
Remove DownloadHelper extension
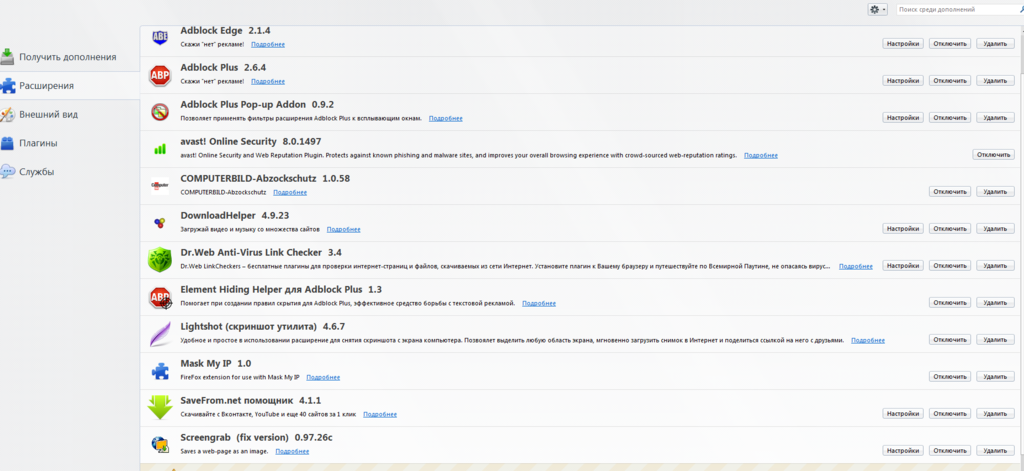point(995,229)
